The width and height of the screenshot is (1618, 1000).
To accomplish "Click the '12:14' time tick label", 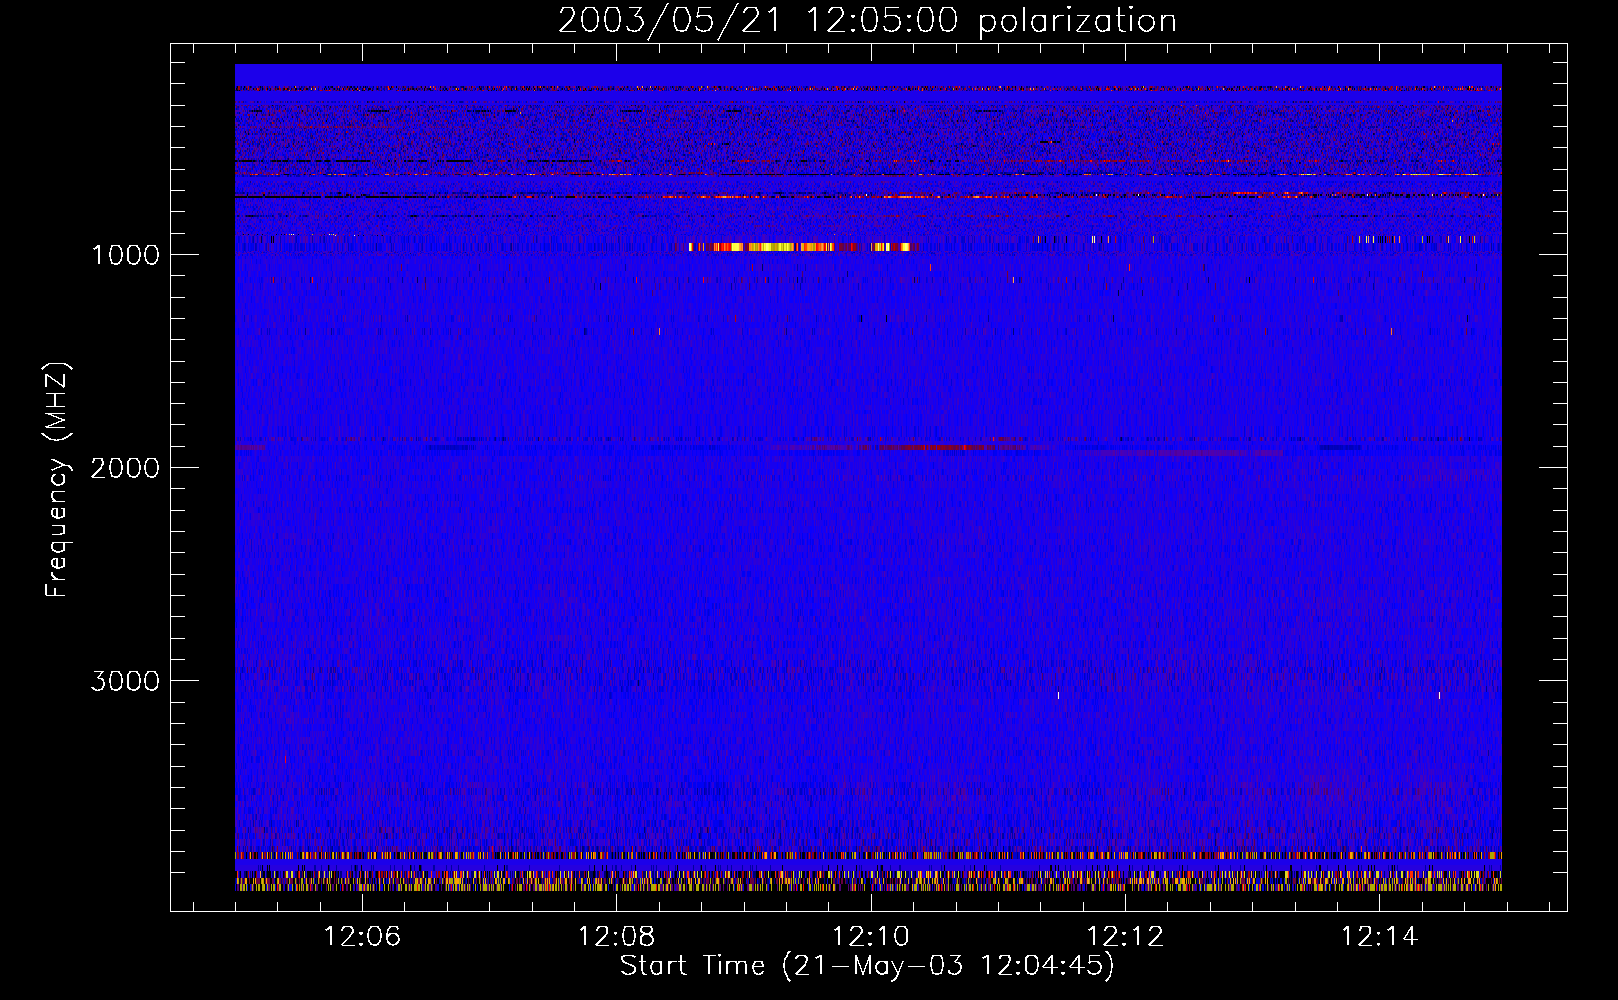I will click(1379, 937).
